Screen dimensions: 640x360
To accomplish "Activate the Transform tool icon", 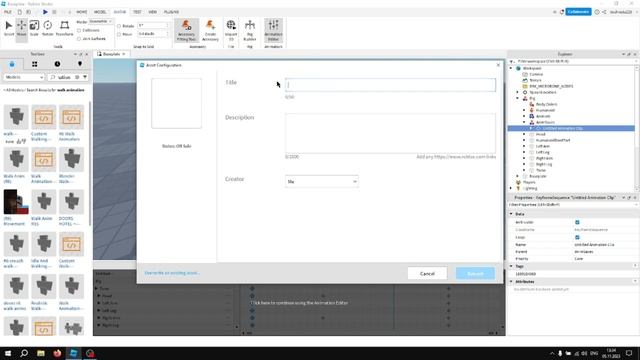I will pyautogui.click(x=64, y=26).
